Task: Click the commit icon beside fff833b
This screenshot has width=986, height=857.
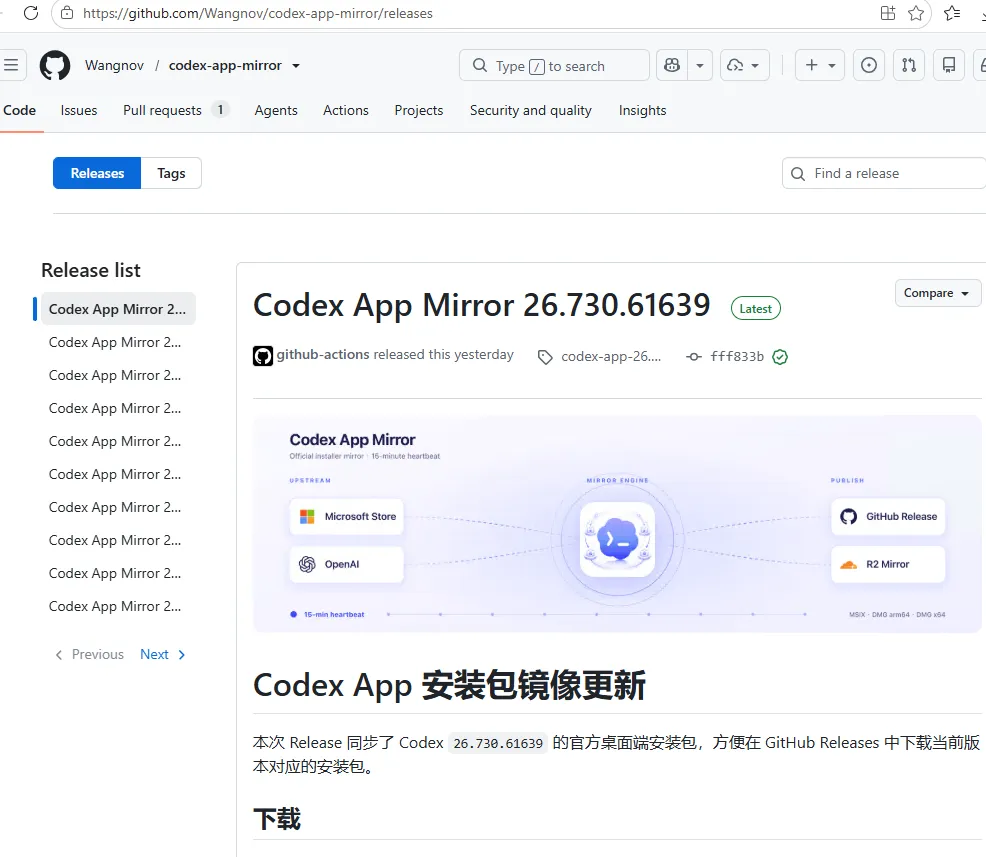Action: pos(694,357)
